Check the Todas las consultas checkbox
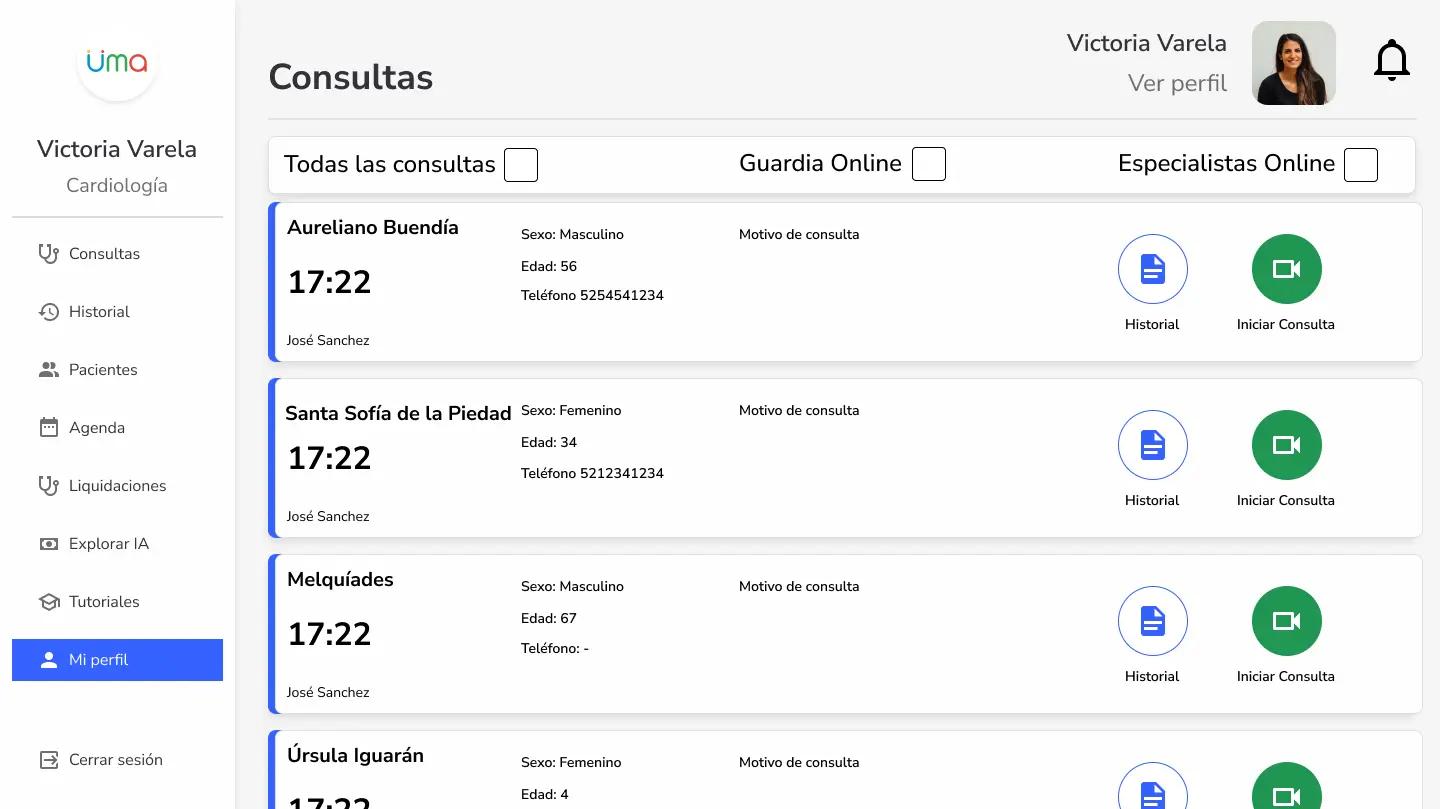Screen dimensions: 1440x809 [520, 164]
